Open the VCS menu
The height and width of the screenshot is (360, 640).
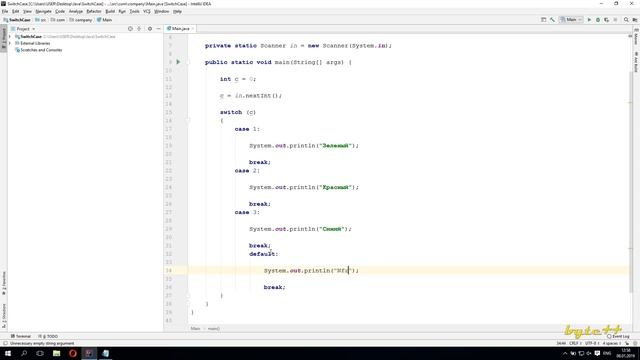147,11
